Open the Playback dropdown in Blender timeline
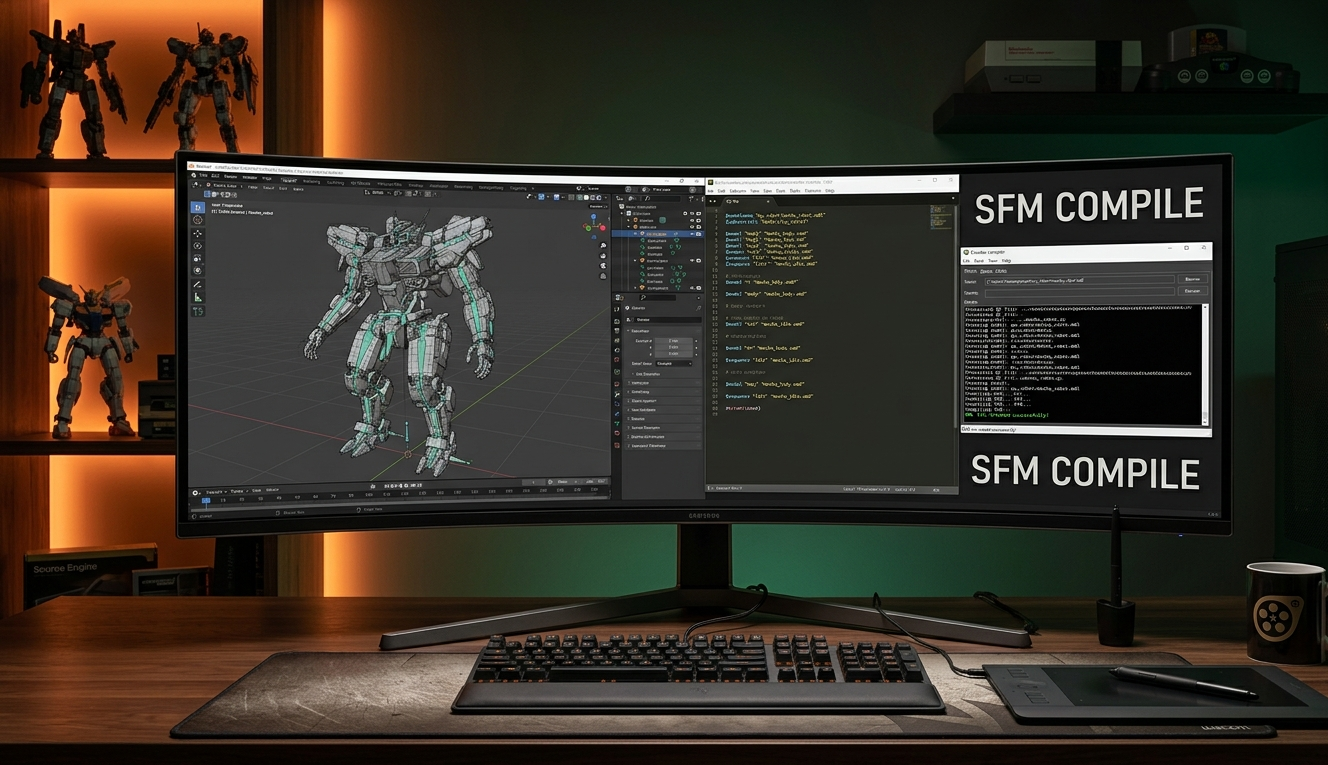Viewport: 1328px width, 765px height. tap(216, 492)
